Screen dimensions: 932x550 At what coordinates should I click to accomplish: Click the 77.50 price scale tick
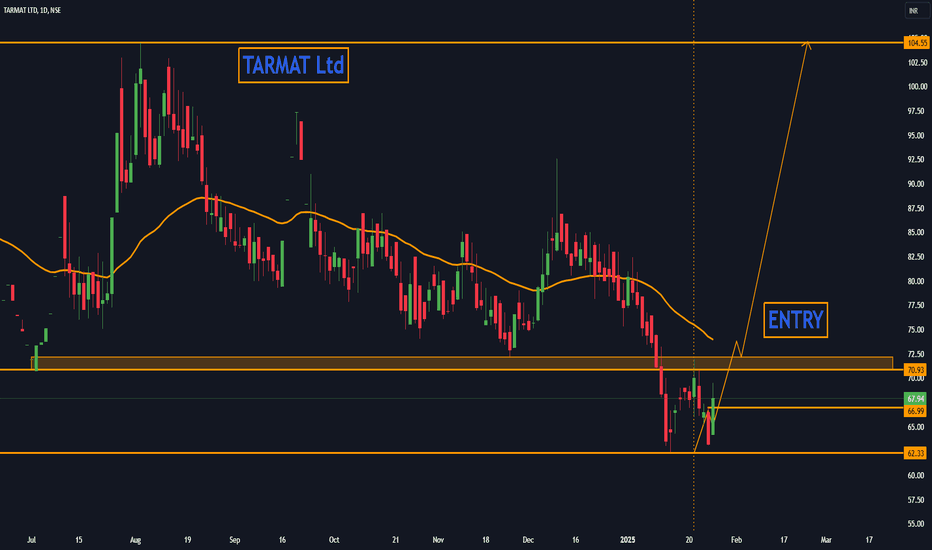[917, 305]
